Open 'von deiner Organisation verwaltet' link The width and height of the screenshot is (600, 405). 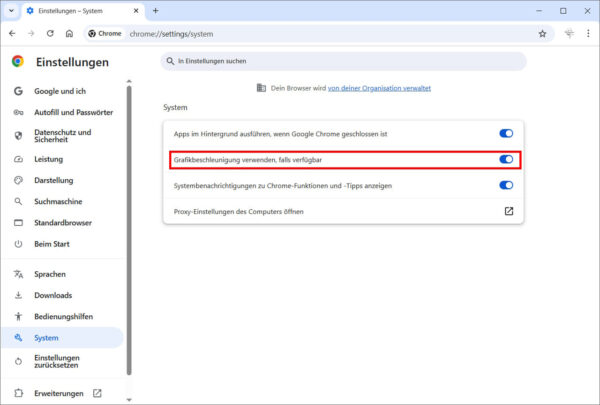point(379,88)
